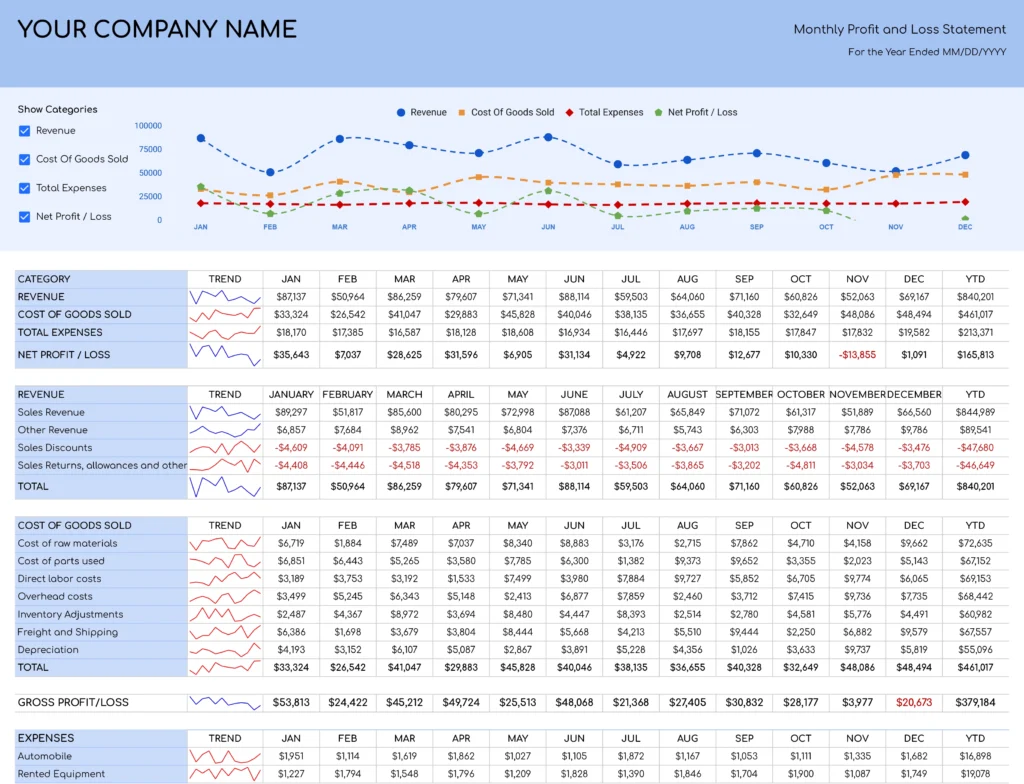
Task: Select the orange Cost Of Goods Sold point for MAY
Action: pyautogui.click(x=479, y=177)
